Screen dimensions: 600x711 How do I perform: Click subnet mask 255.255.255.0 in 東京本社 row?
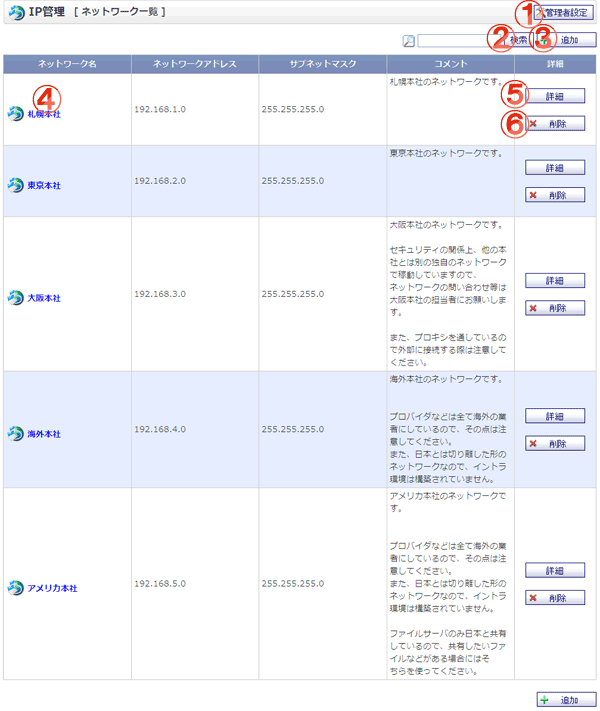tap(293, 181)
